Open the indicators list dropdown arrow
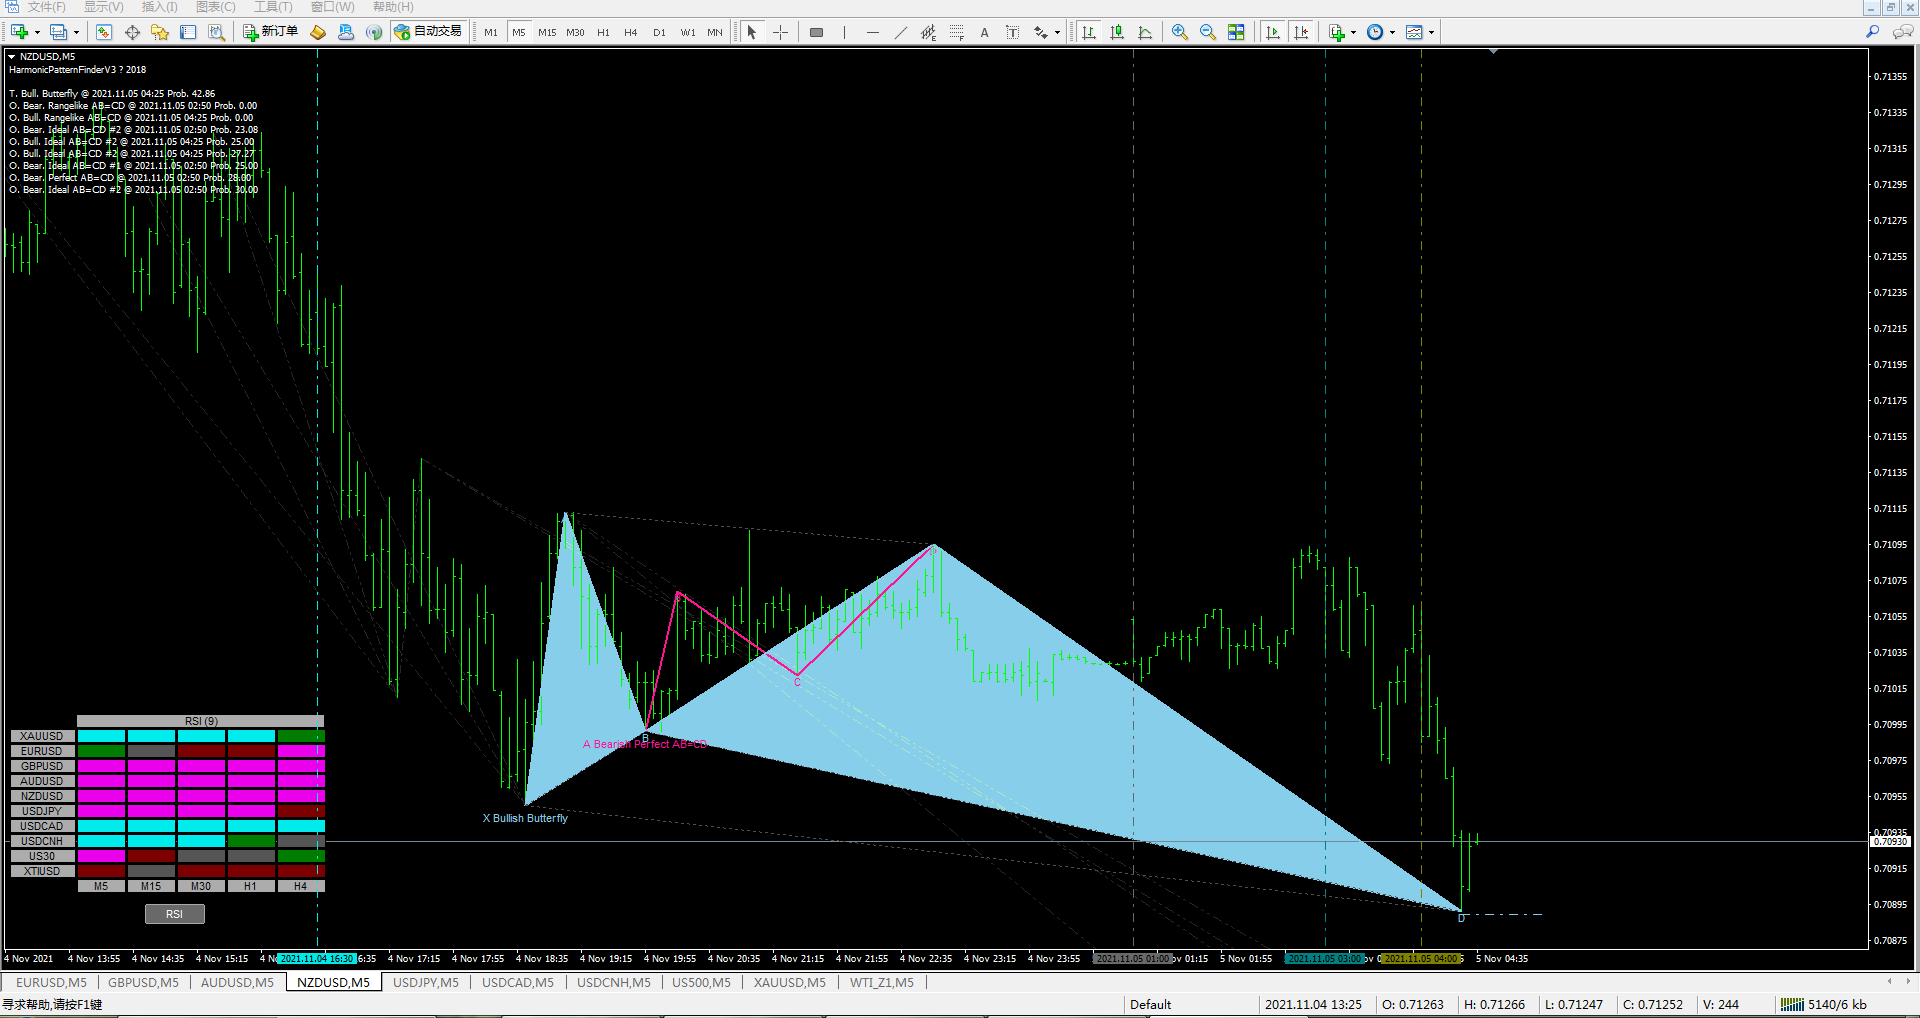The image size is (1920, 1018). (x=1353, y=33)
